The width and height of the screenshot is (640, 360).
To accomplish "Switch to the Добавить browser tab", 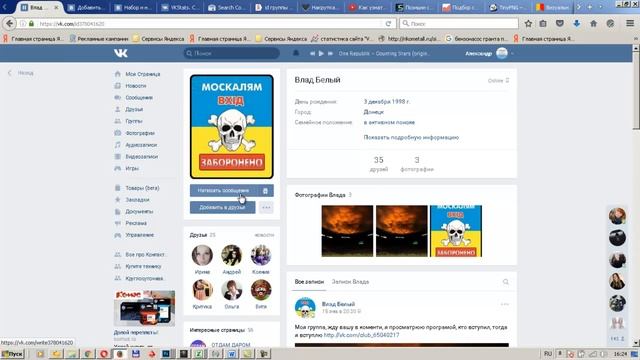I will [x=86, y=7].
